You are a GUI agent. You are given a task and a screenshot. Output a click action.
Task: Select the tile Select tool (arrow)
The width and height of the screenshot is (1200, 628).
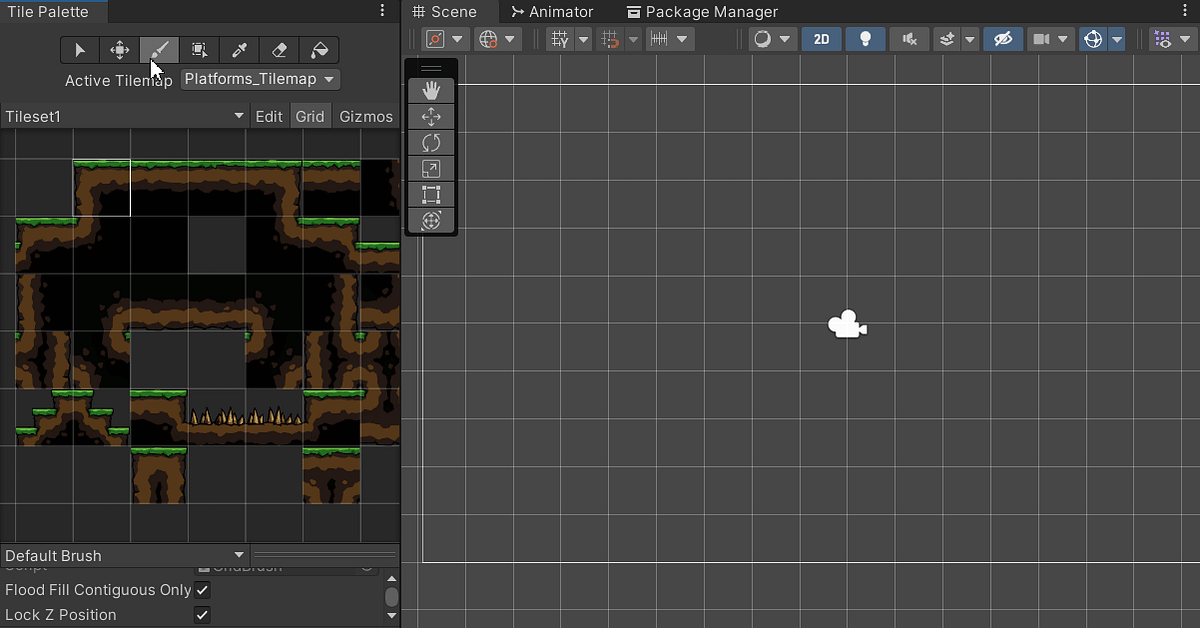click(80, 50)
